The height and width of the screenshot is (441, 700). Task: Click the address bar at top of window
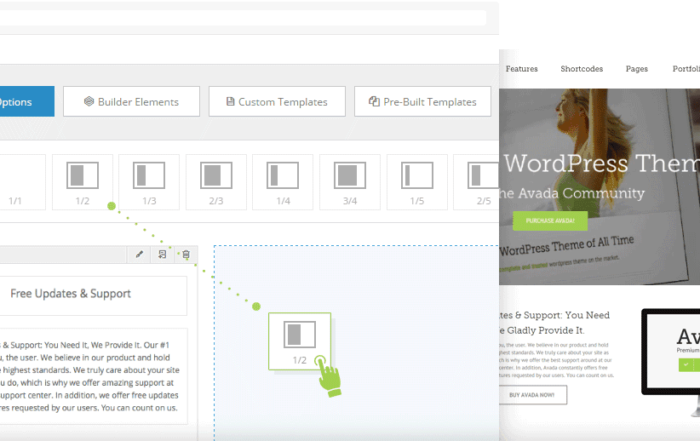click(x=242, y=17)
